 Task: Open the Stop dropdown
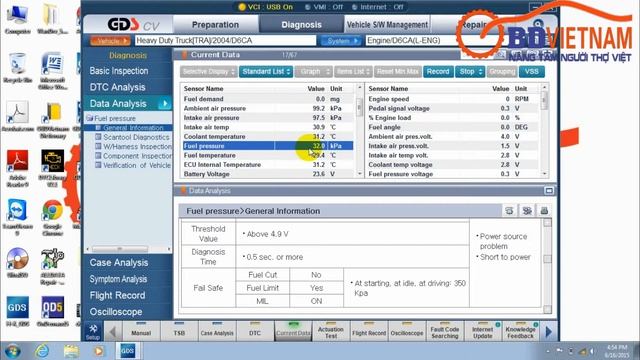[x=470, y=71]
